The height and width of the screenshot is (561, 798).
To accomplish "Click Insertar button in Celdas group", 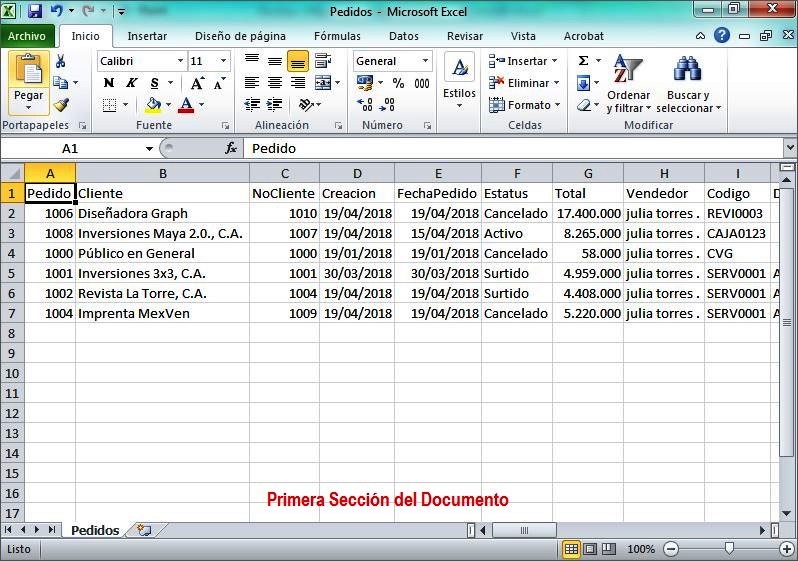I will [524, 61].
